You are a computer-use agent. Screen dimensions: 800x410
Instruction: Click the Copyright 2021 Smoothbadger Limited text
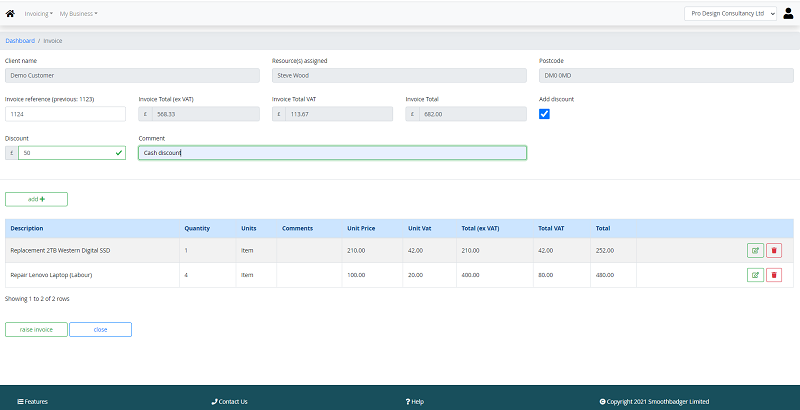(654, 402)
